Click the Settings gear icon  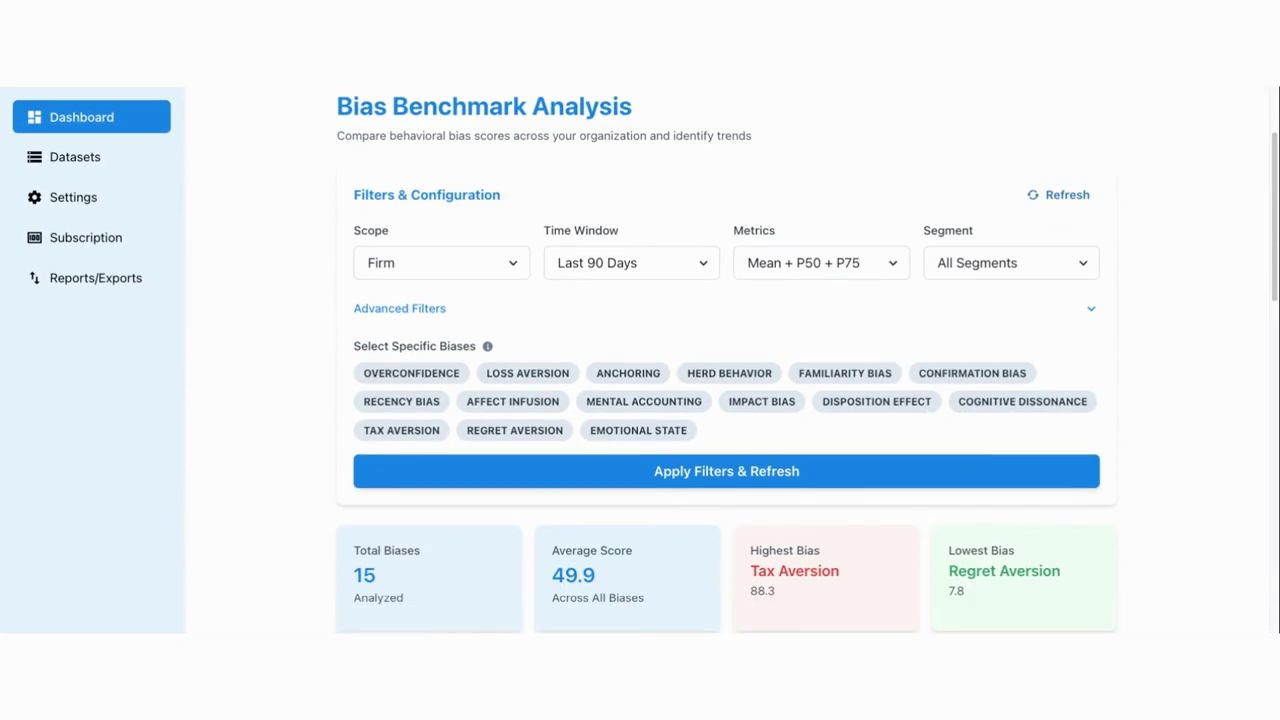click(x=34, y=197)
